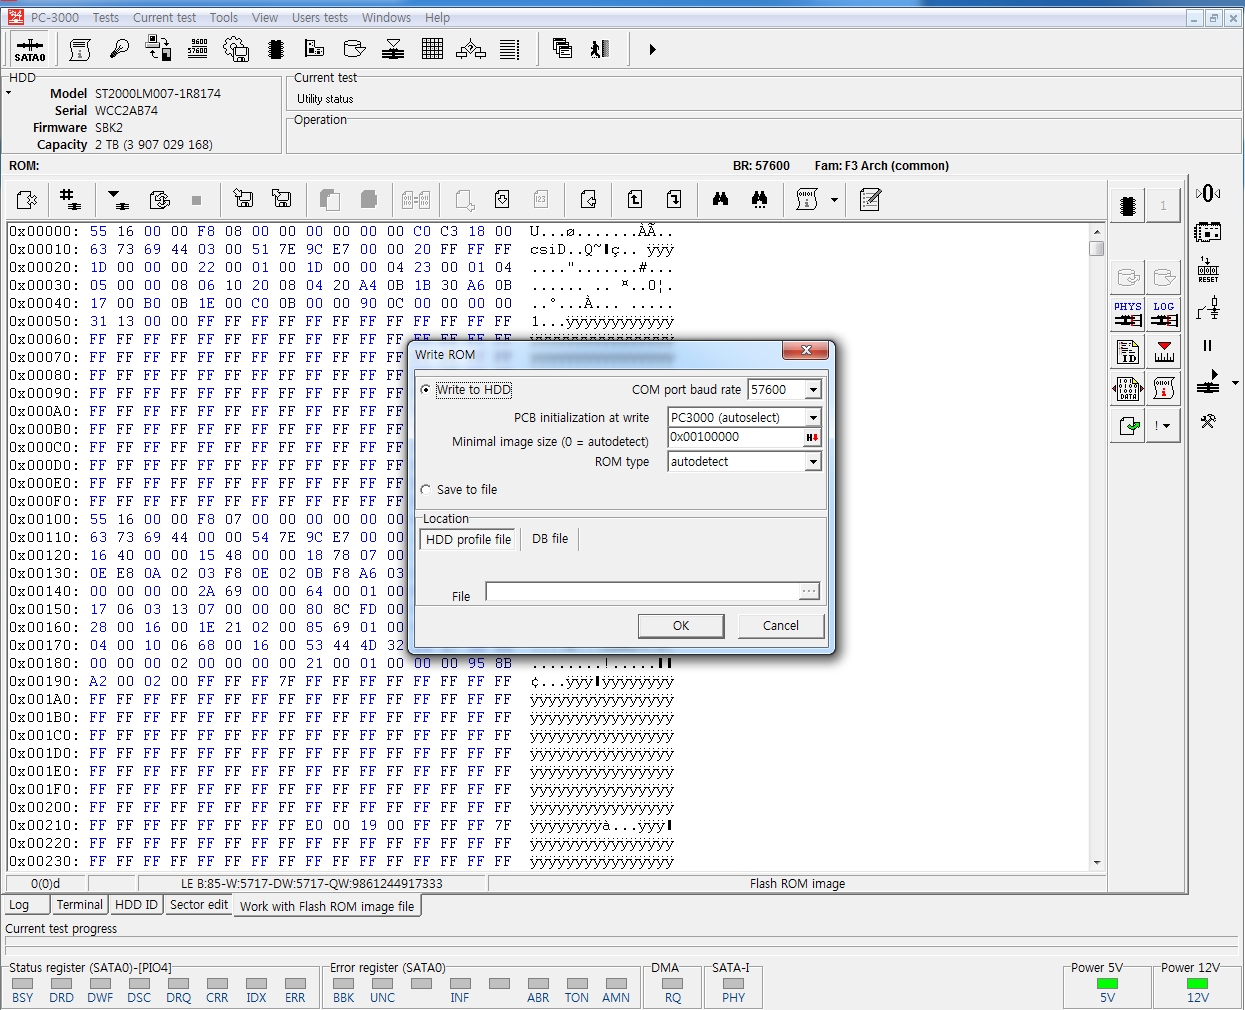Cancel the Write ROM dialog
The image size is (1245, 1010).
(780, 626)
